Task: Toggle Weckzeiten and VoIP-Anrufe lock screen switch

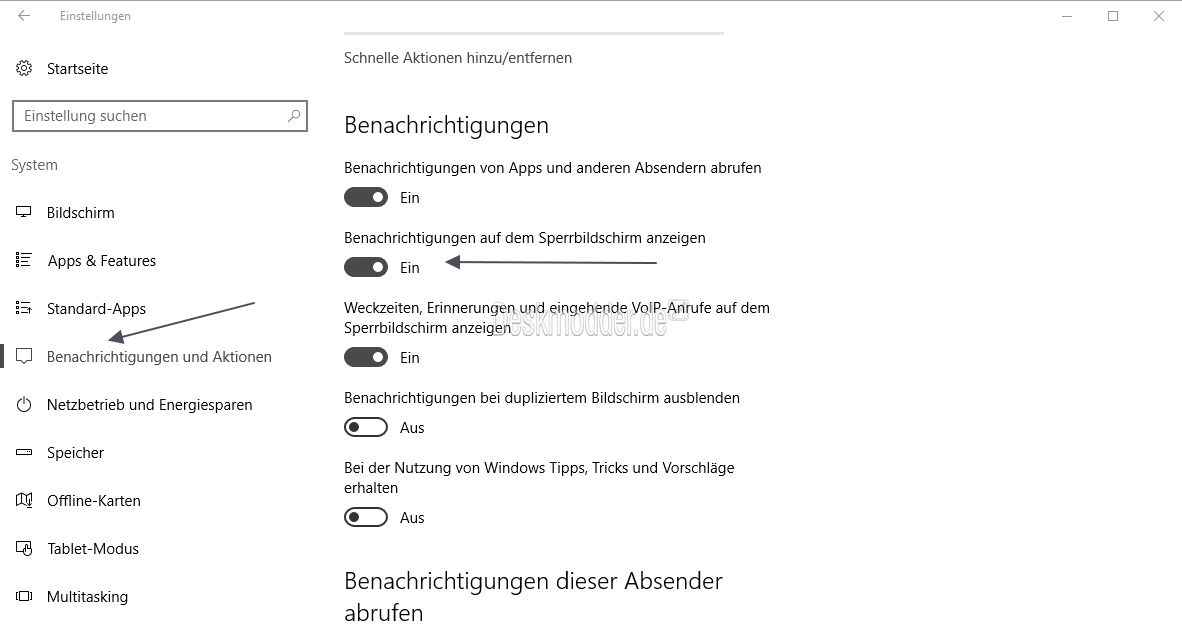Action: click(x=366, y=357)
